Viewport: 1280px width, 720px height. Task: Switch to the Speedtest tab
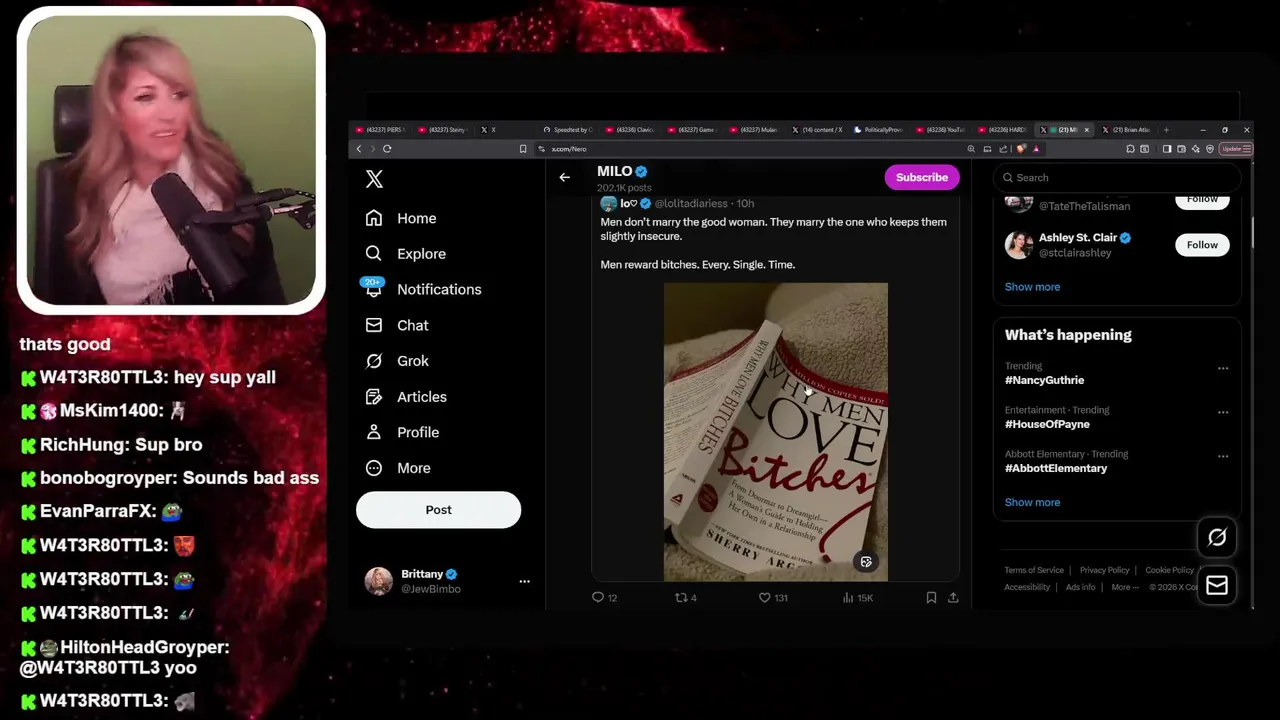[x=568, y=130]
